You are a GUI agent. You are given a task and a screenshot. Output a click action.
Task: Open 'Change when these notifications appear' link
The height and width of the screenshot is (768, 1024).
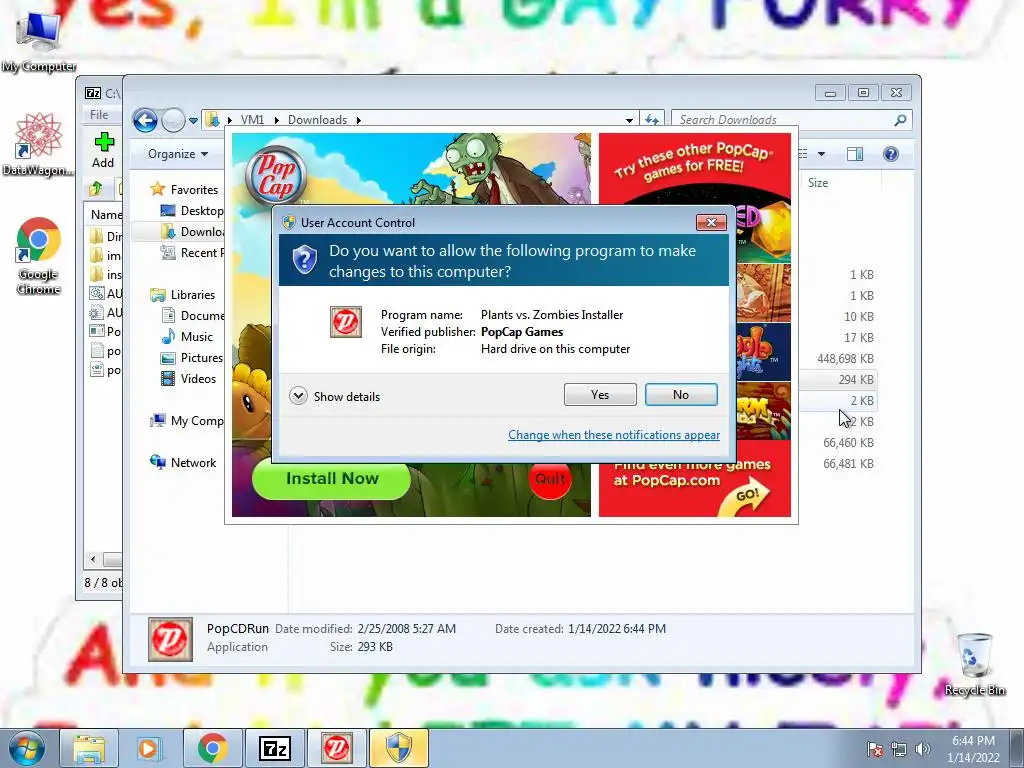[x=614, y=435]
